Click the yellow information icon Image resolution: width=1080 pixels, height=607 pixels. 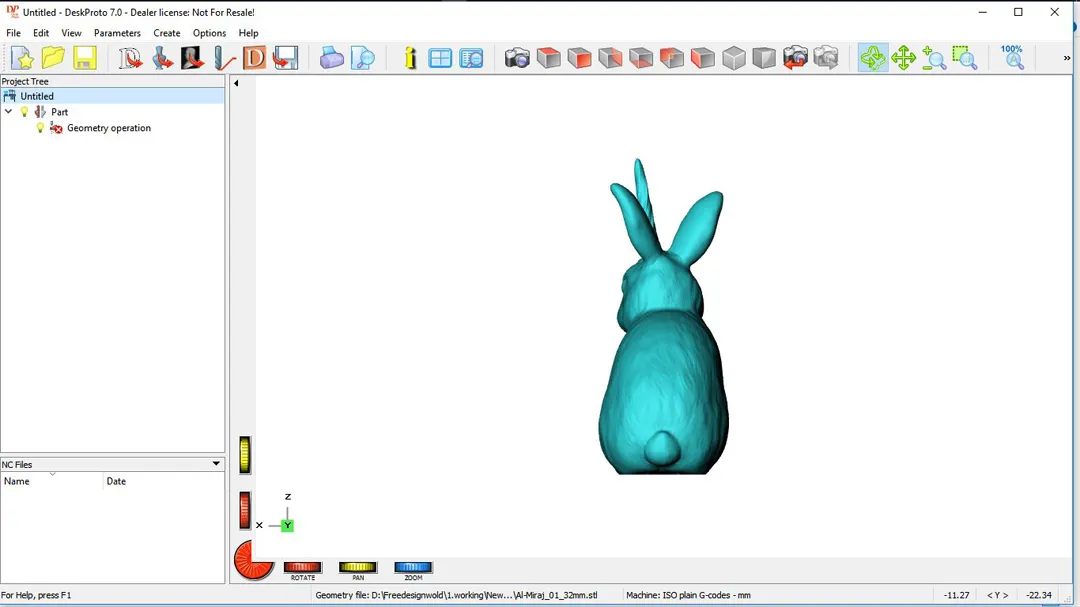click(410, 58)
